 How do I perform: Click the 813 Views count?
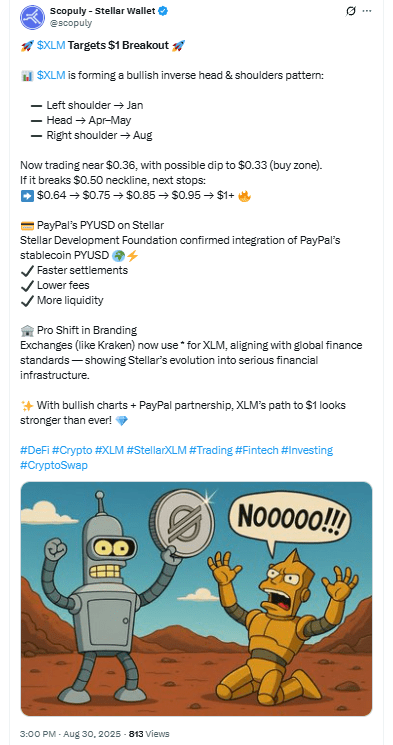click(x=149, y=734)
